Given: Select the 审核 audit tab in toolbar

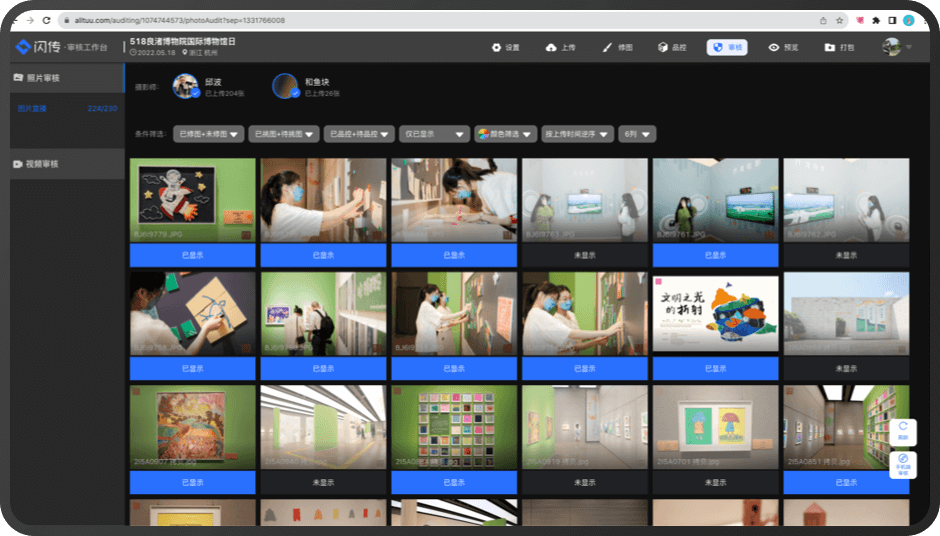Looking at the screenshot, I should point(726,47).
